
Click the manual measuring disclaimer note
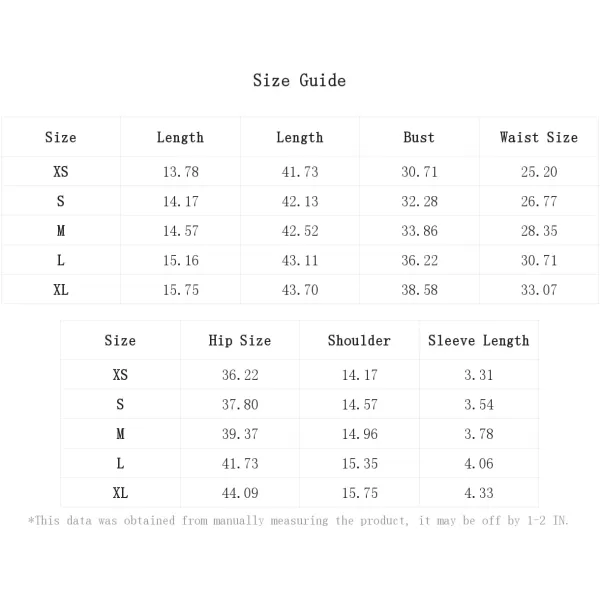pyautogui.click(x=298, y=520)
